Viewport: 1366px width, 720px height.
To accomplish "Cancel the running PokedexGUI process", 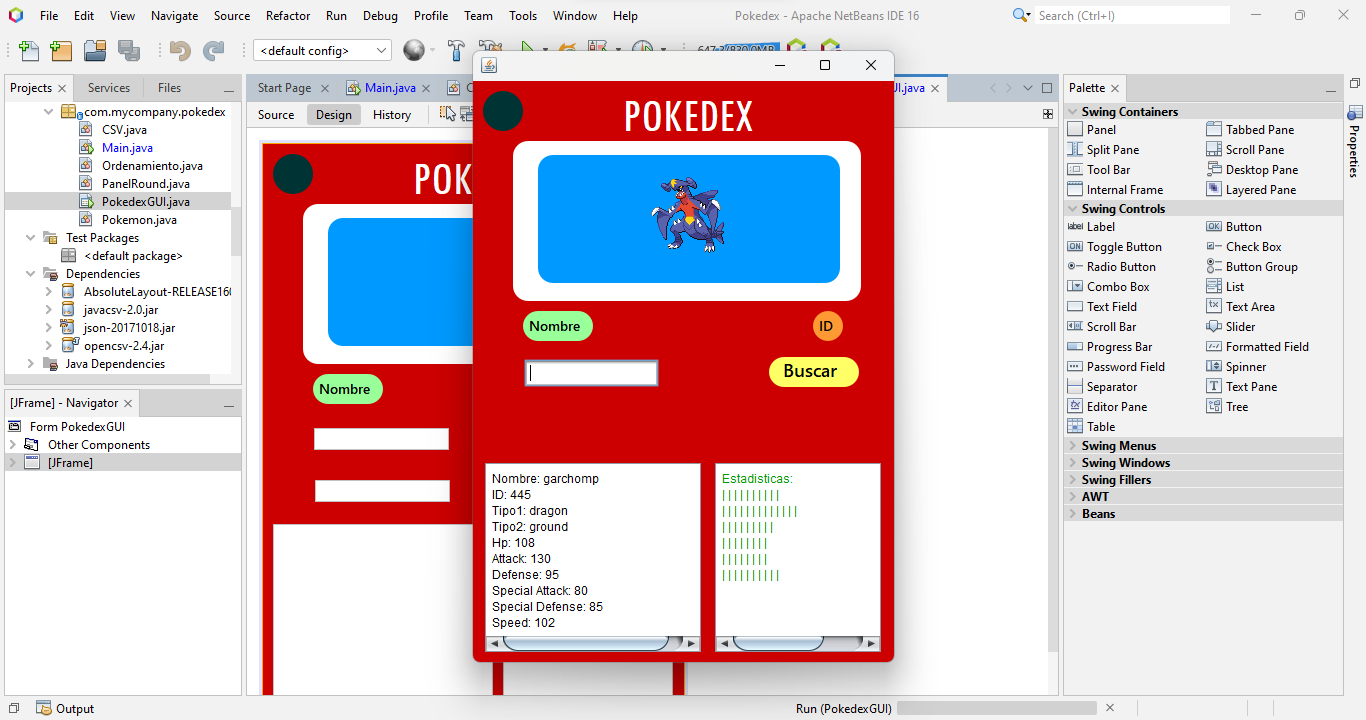I will (1109, 708).
